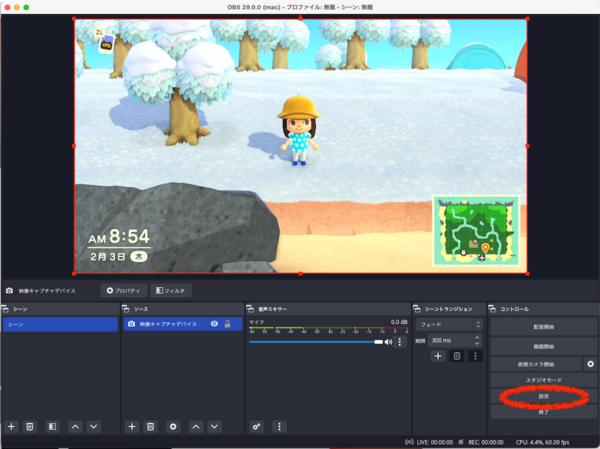Start virtual camera 仮想カメラ開始
The image size is (600, 449).
(x=536, y=364)
